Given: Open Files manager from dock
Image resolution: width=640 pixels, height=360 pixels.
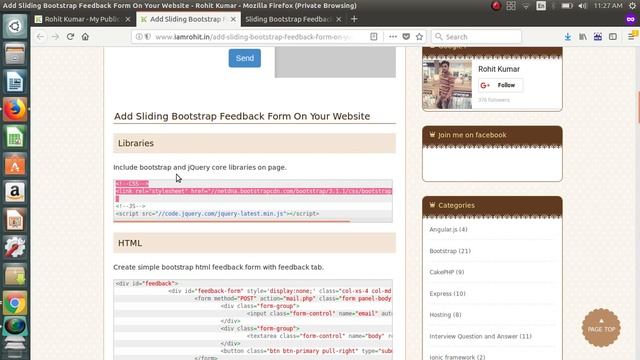Looking at the screenshot, I should (x=15, y=54).
